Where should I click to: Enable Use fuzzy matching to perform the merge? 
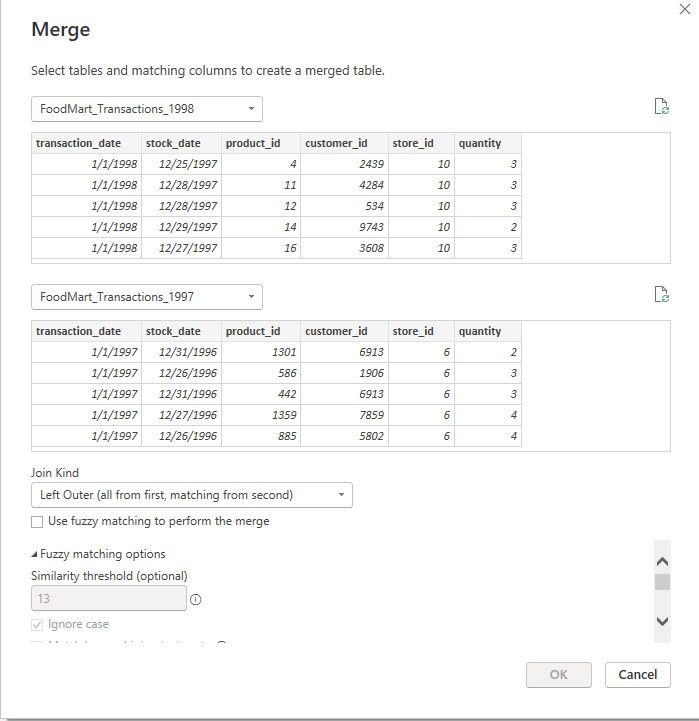pos(37,521)
